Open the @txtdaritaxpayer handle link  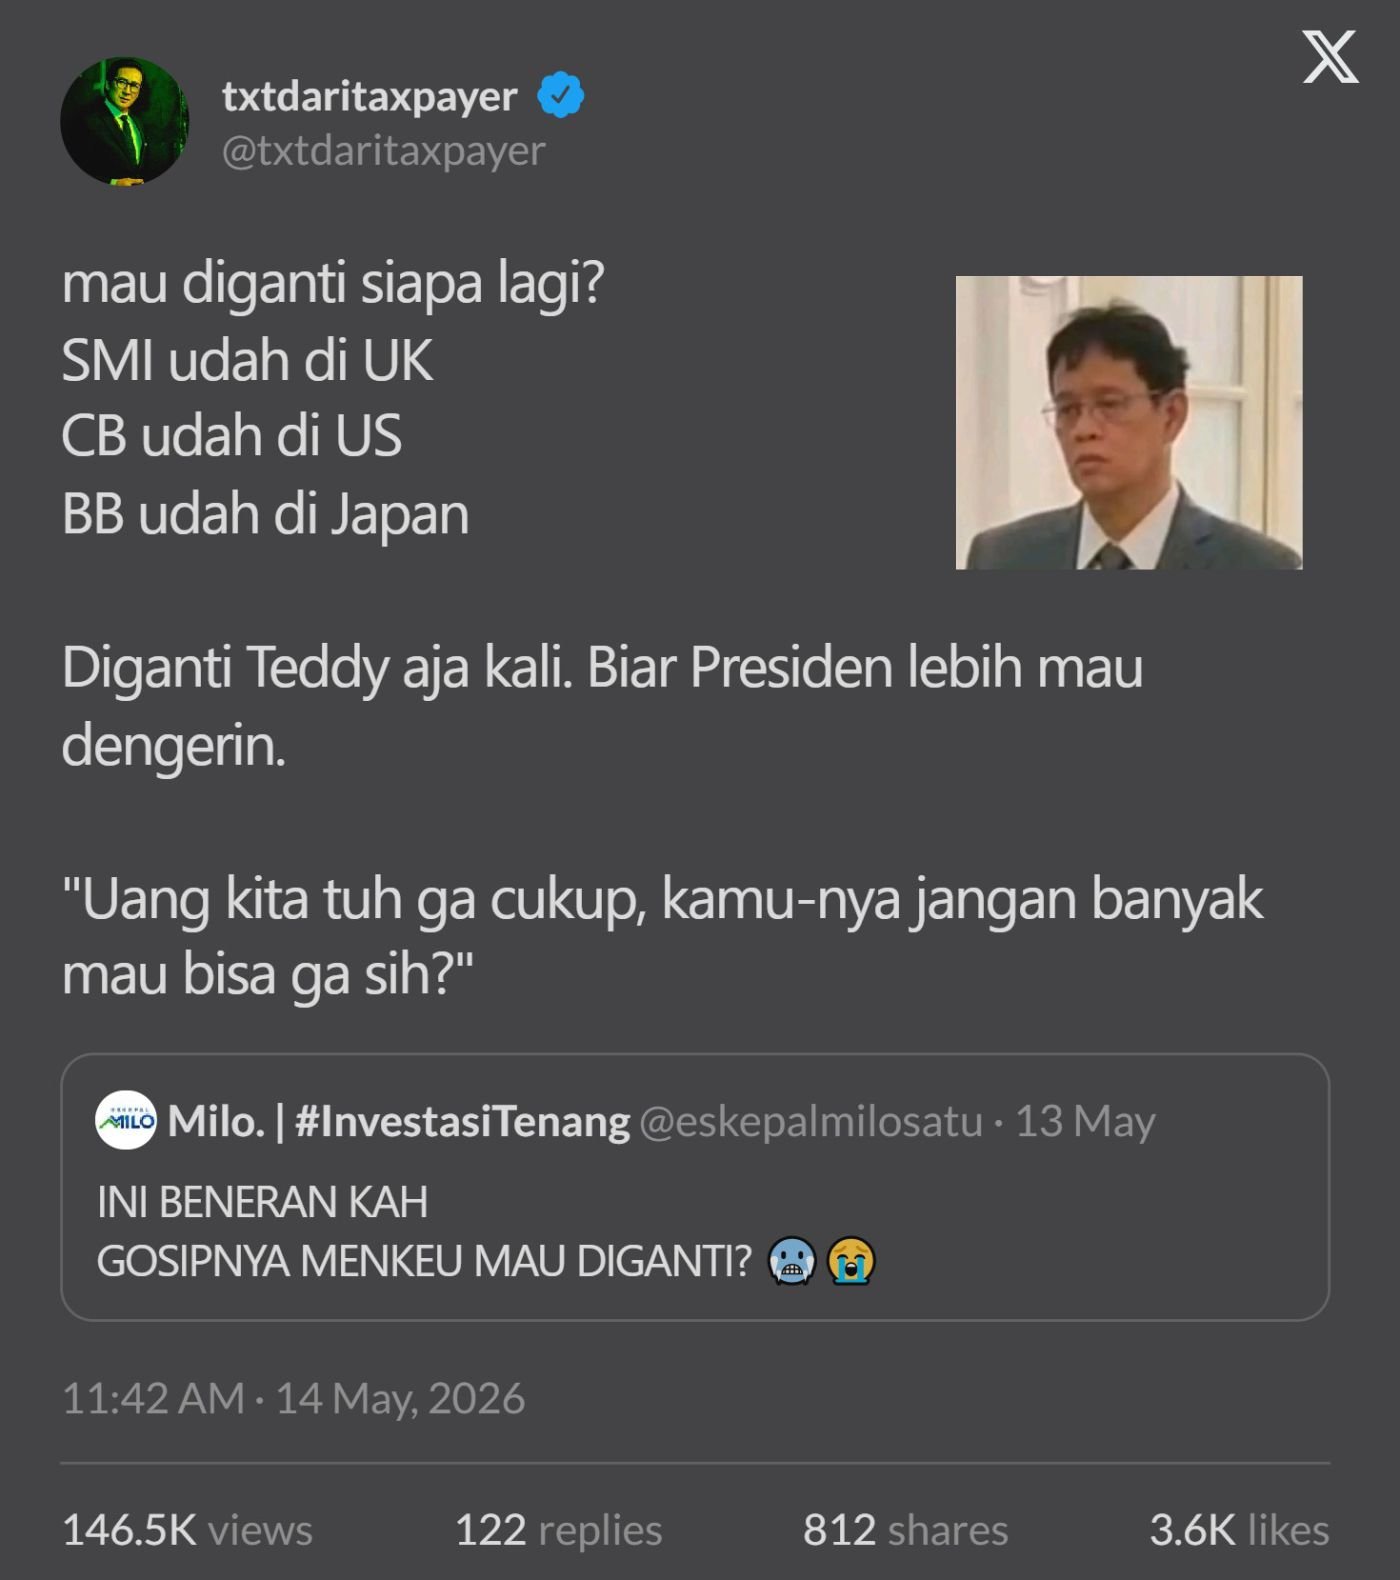tap(383, 151)
